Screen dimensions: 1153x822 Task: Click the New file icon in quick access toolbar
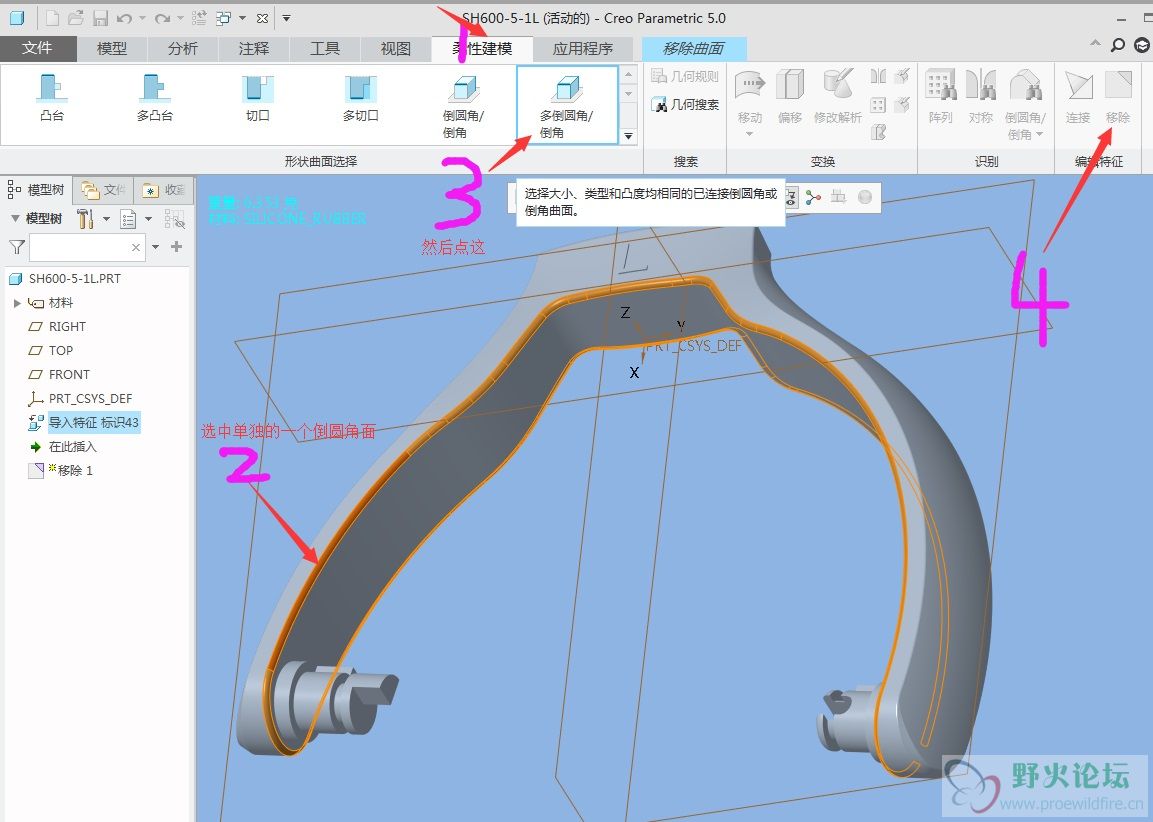pos(52,18)
